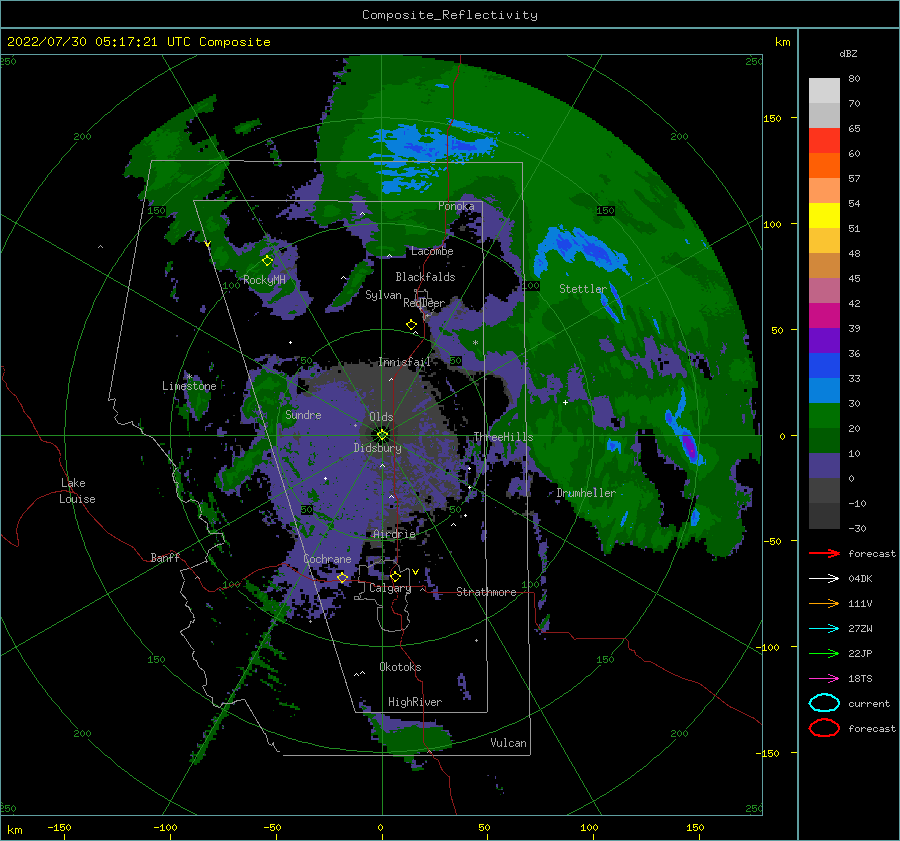Click the 33 dBZ blue color swatch
Viewport: 900px width, 841px height.
click(x=824, y=391)
